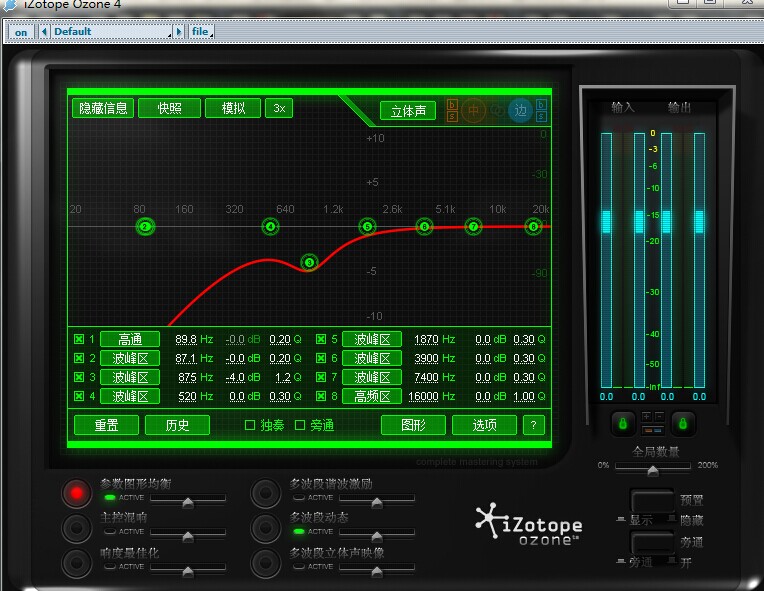Open band 2 filter type 波峰区 selector
The width and height of the screenshot is (764, 591).
click(x=130, y=358)
